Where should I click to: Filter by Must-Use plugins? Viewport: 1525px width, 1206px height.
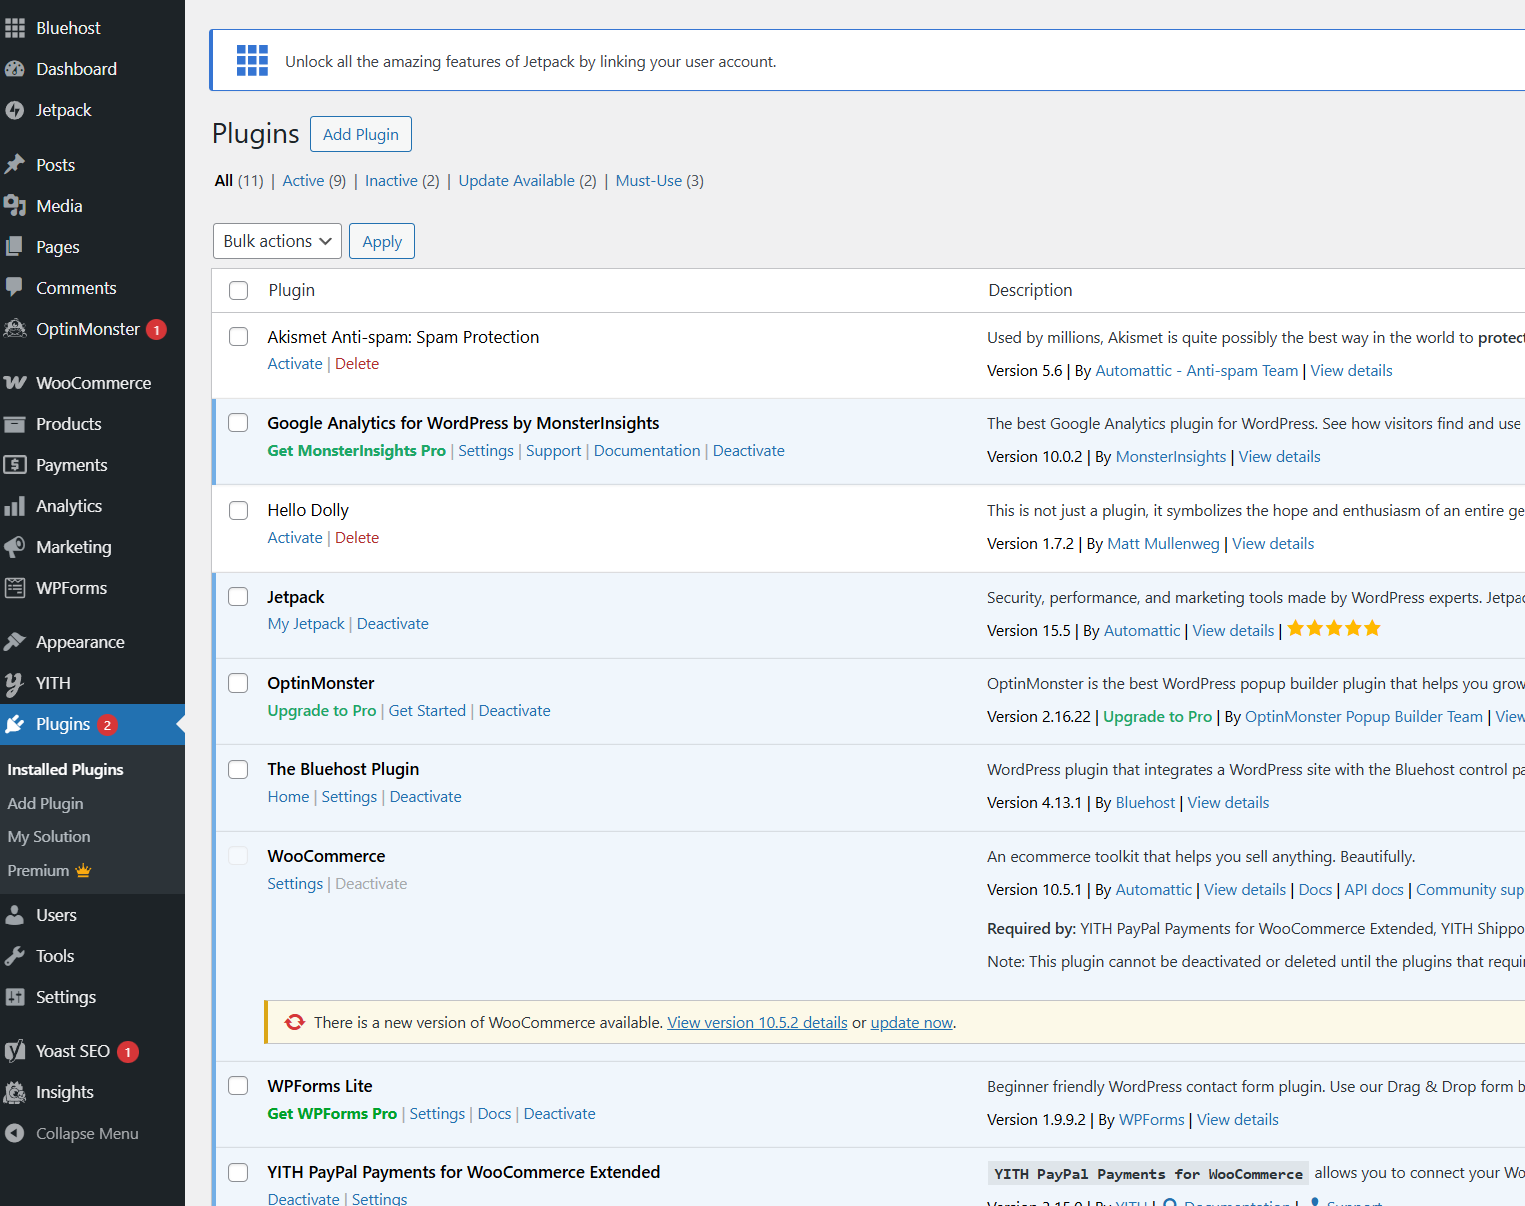(x=660, y=181)
